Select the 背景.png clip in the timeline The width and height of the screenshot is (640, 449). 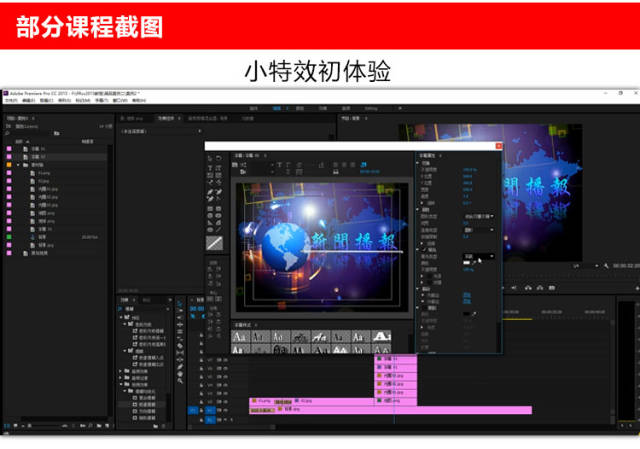(390, 410)
